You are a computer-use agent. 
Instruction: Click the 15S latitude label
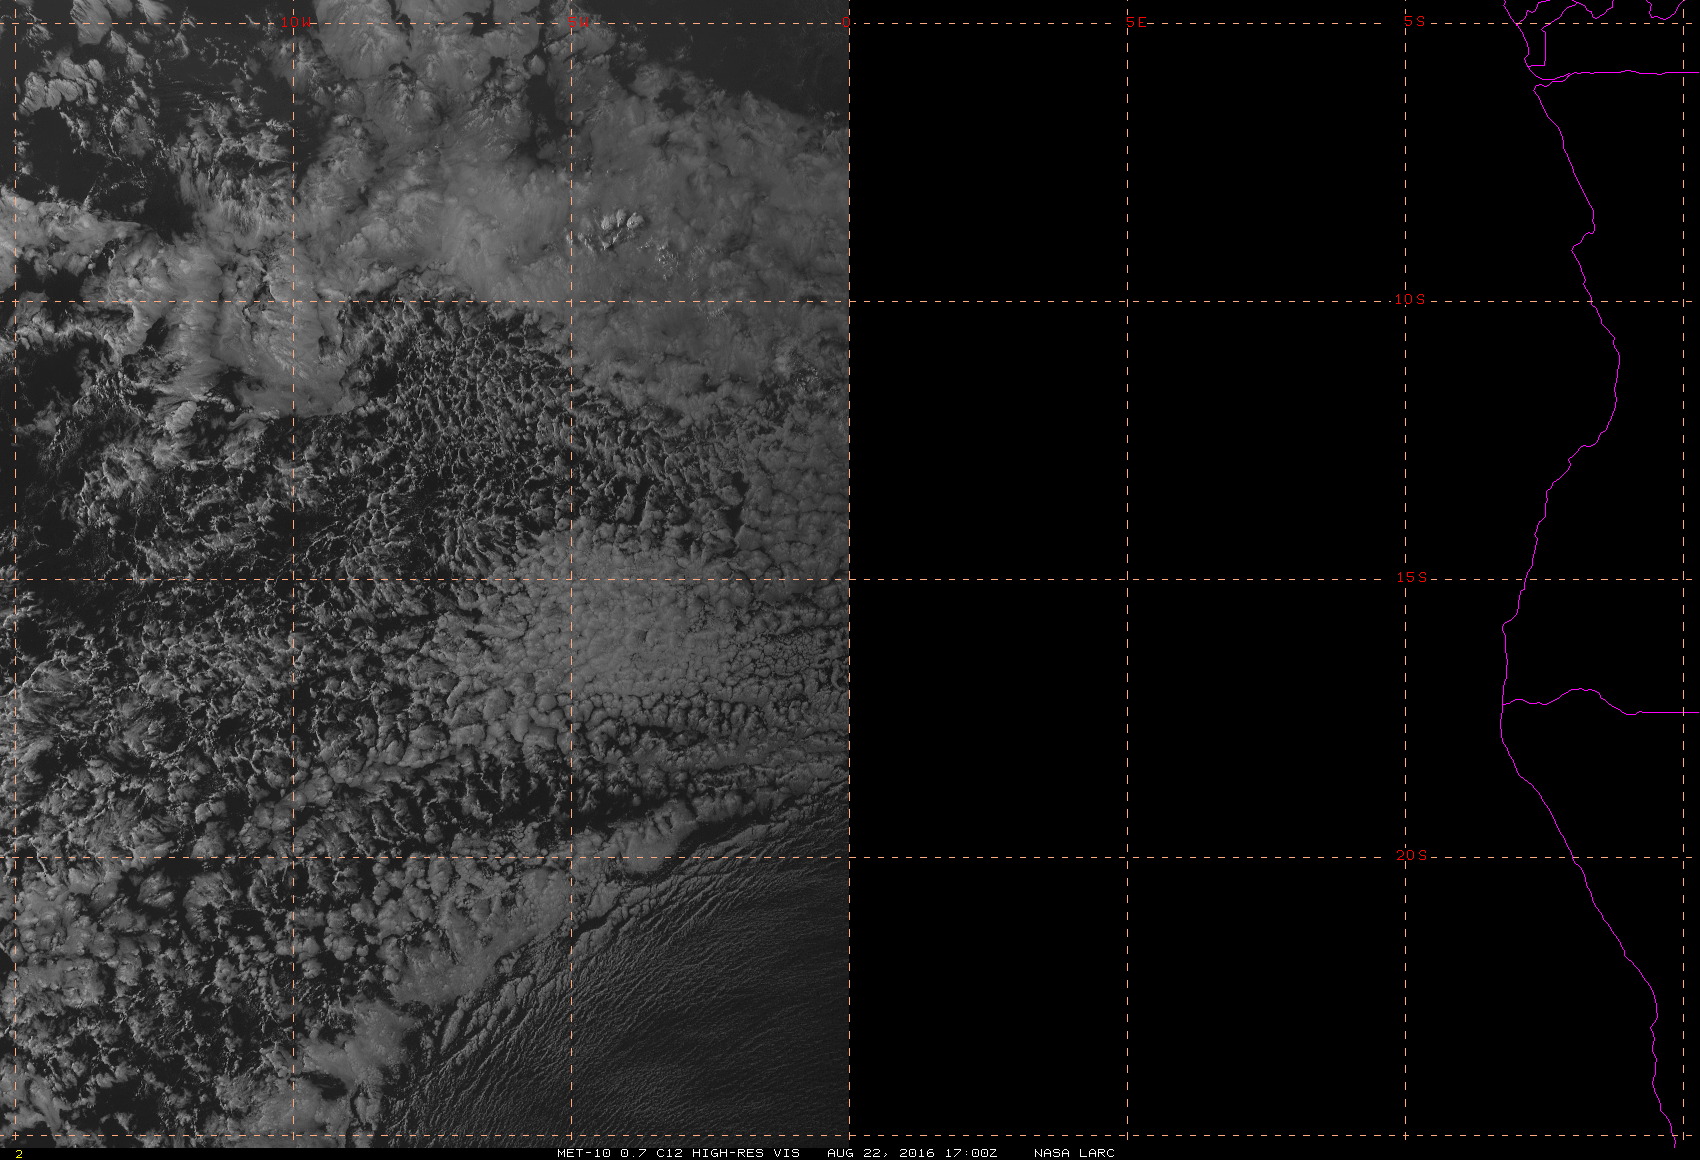click(x=1411, y=577)
